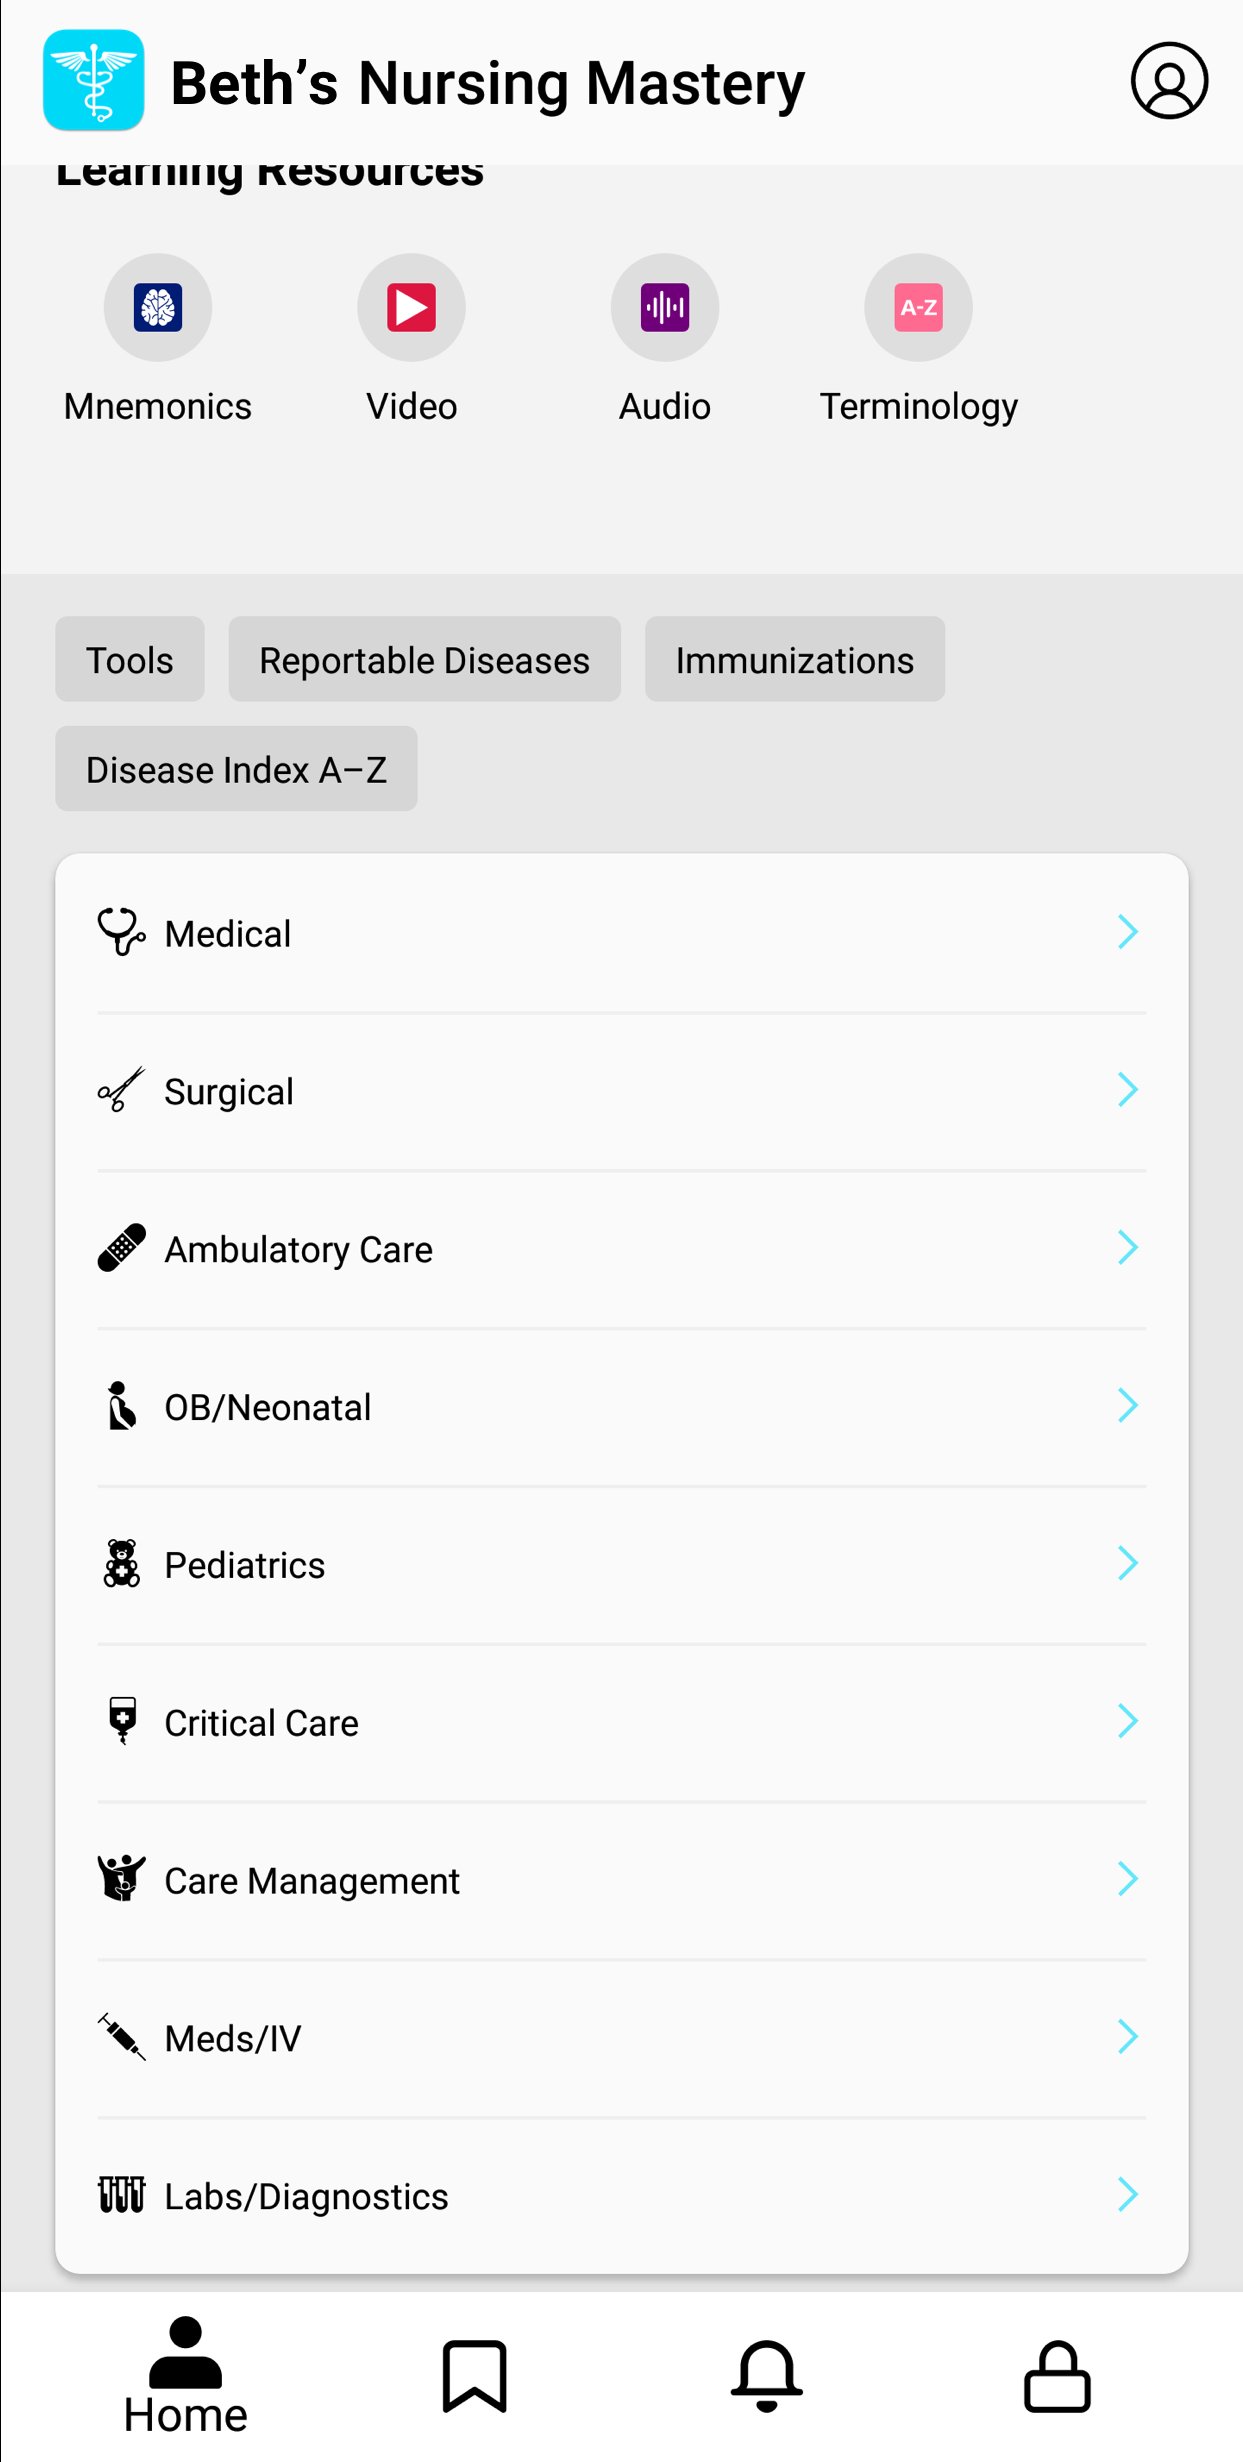Tap the bookmark icon in bottom bar
The height and width of the screenshot is (2462, 1243).
475,2375
